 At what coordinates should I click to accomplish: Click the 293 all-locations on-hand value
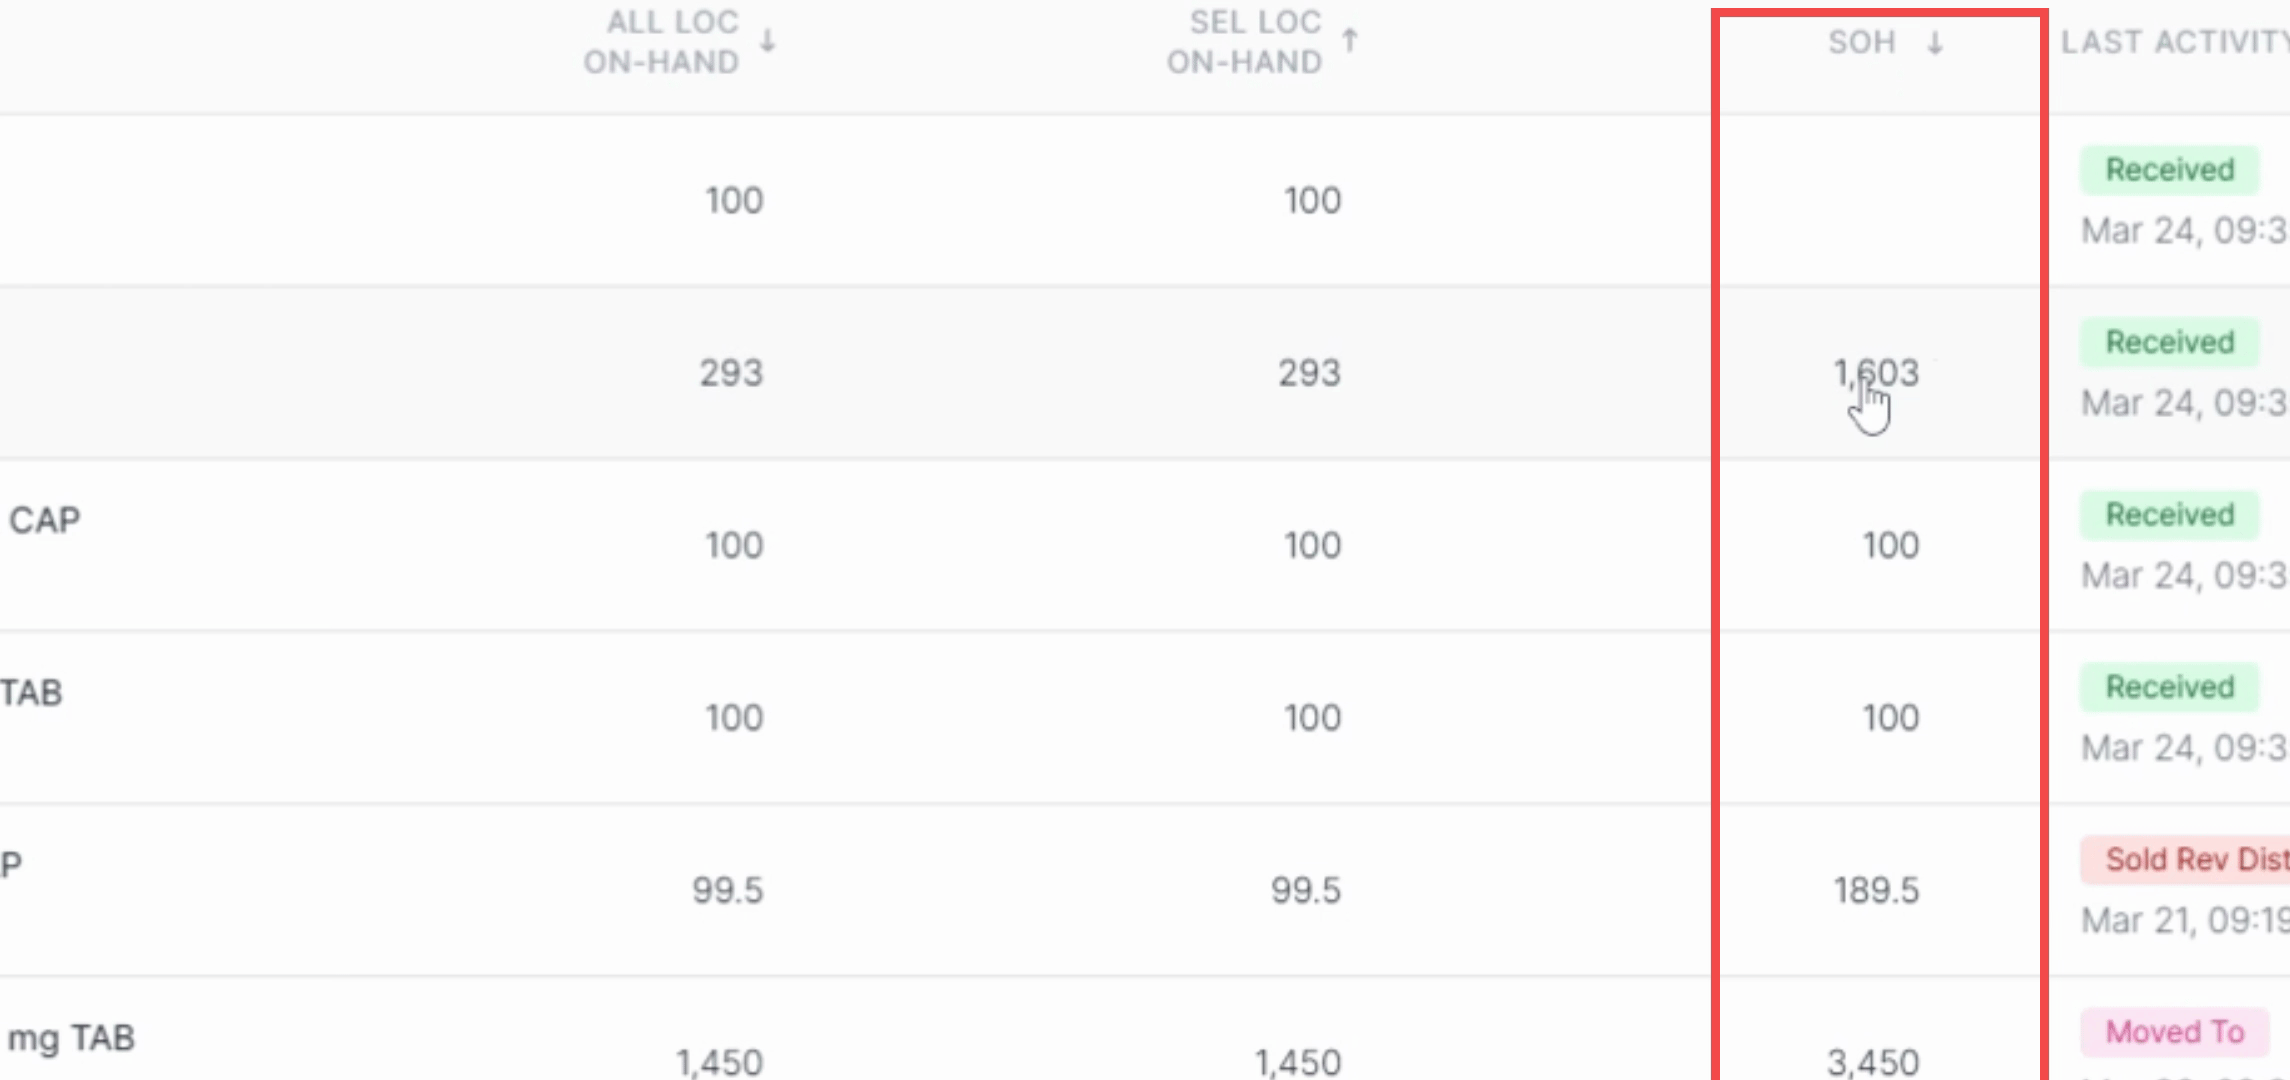731,373
